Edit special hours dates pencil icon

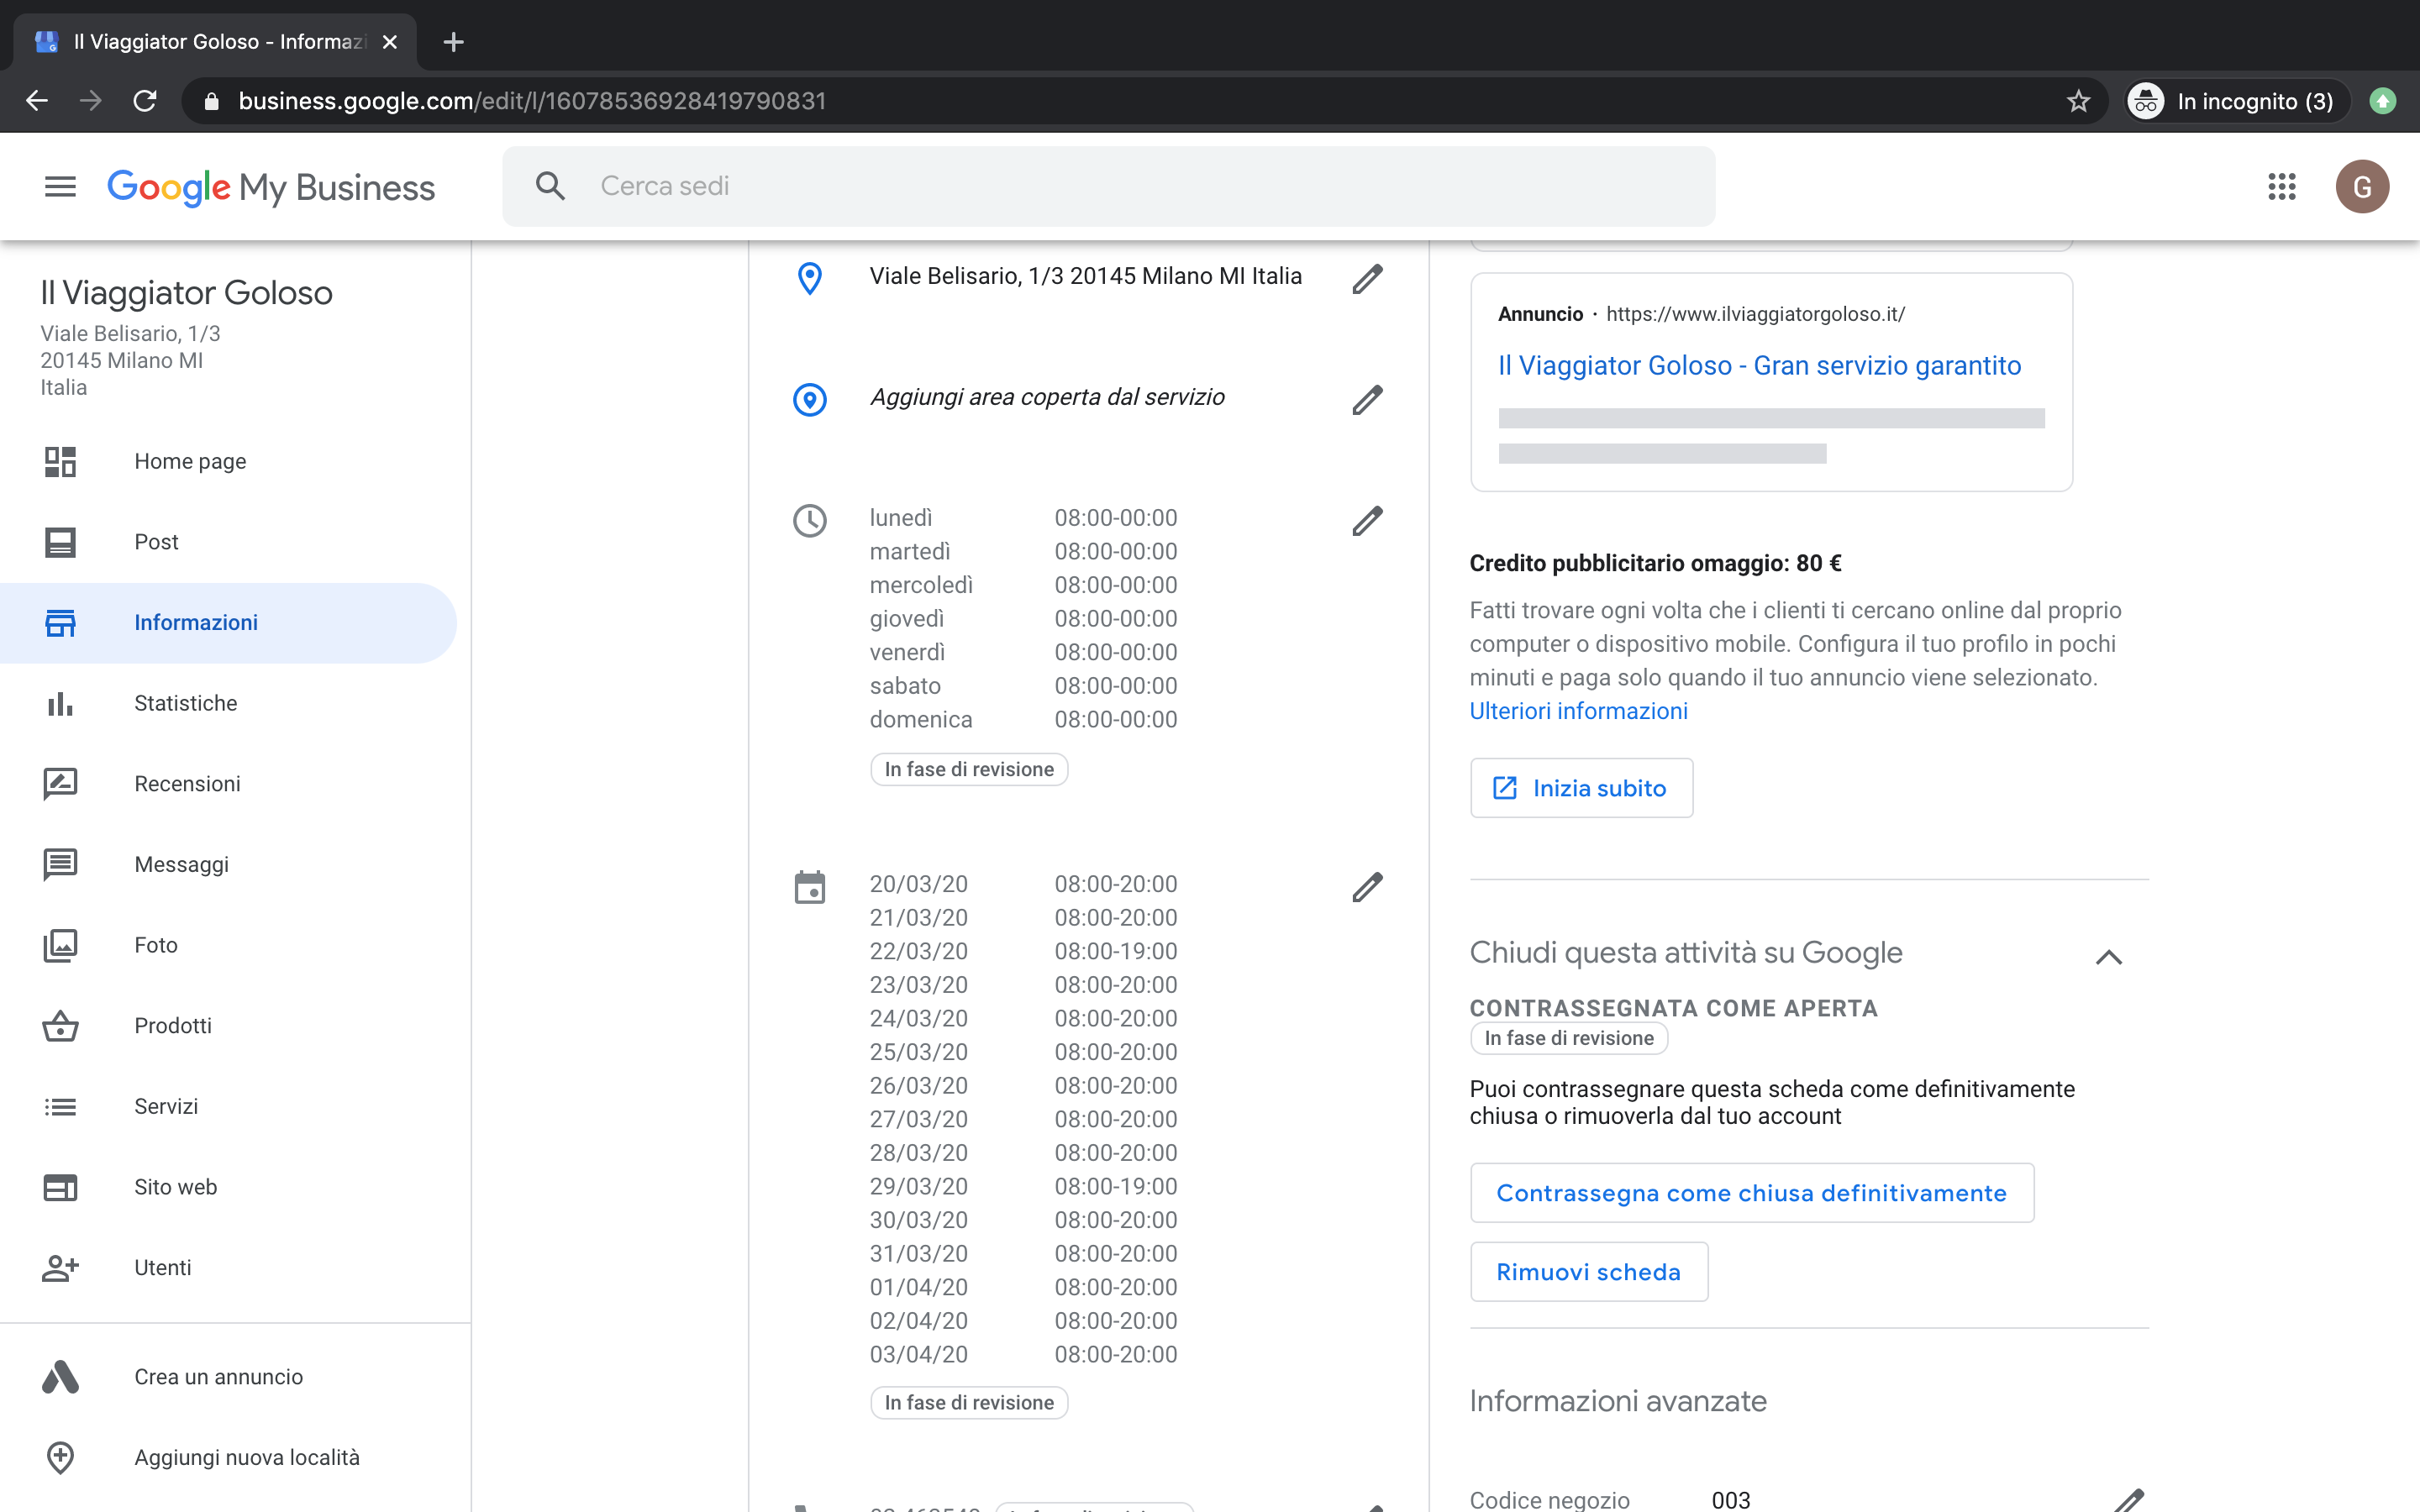[1367, 887]
